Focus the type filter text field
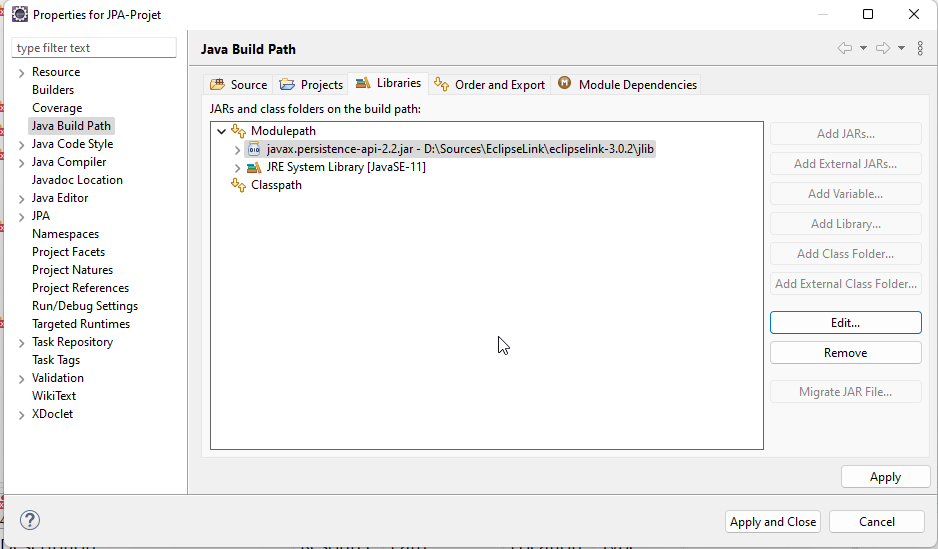Viewport: 938px width, 549px height. [x=94, y=48]
